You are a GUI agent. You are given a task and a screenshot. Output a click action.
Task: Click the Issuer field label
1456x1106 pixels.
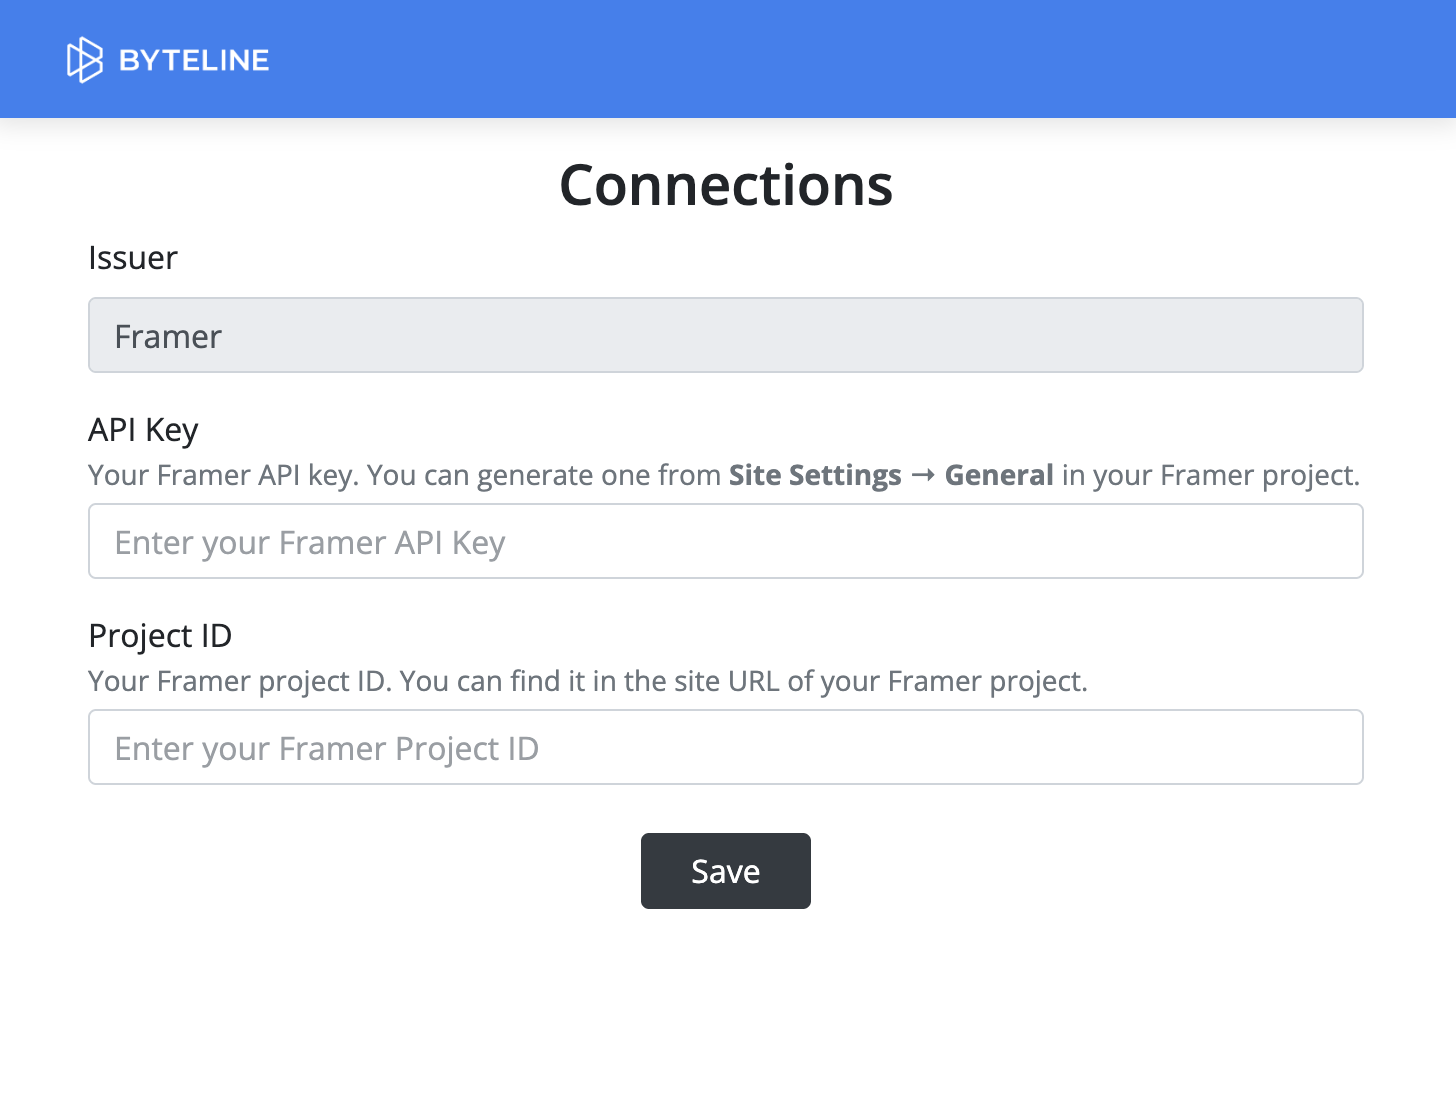(x=133, y=258)
